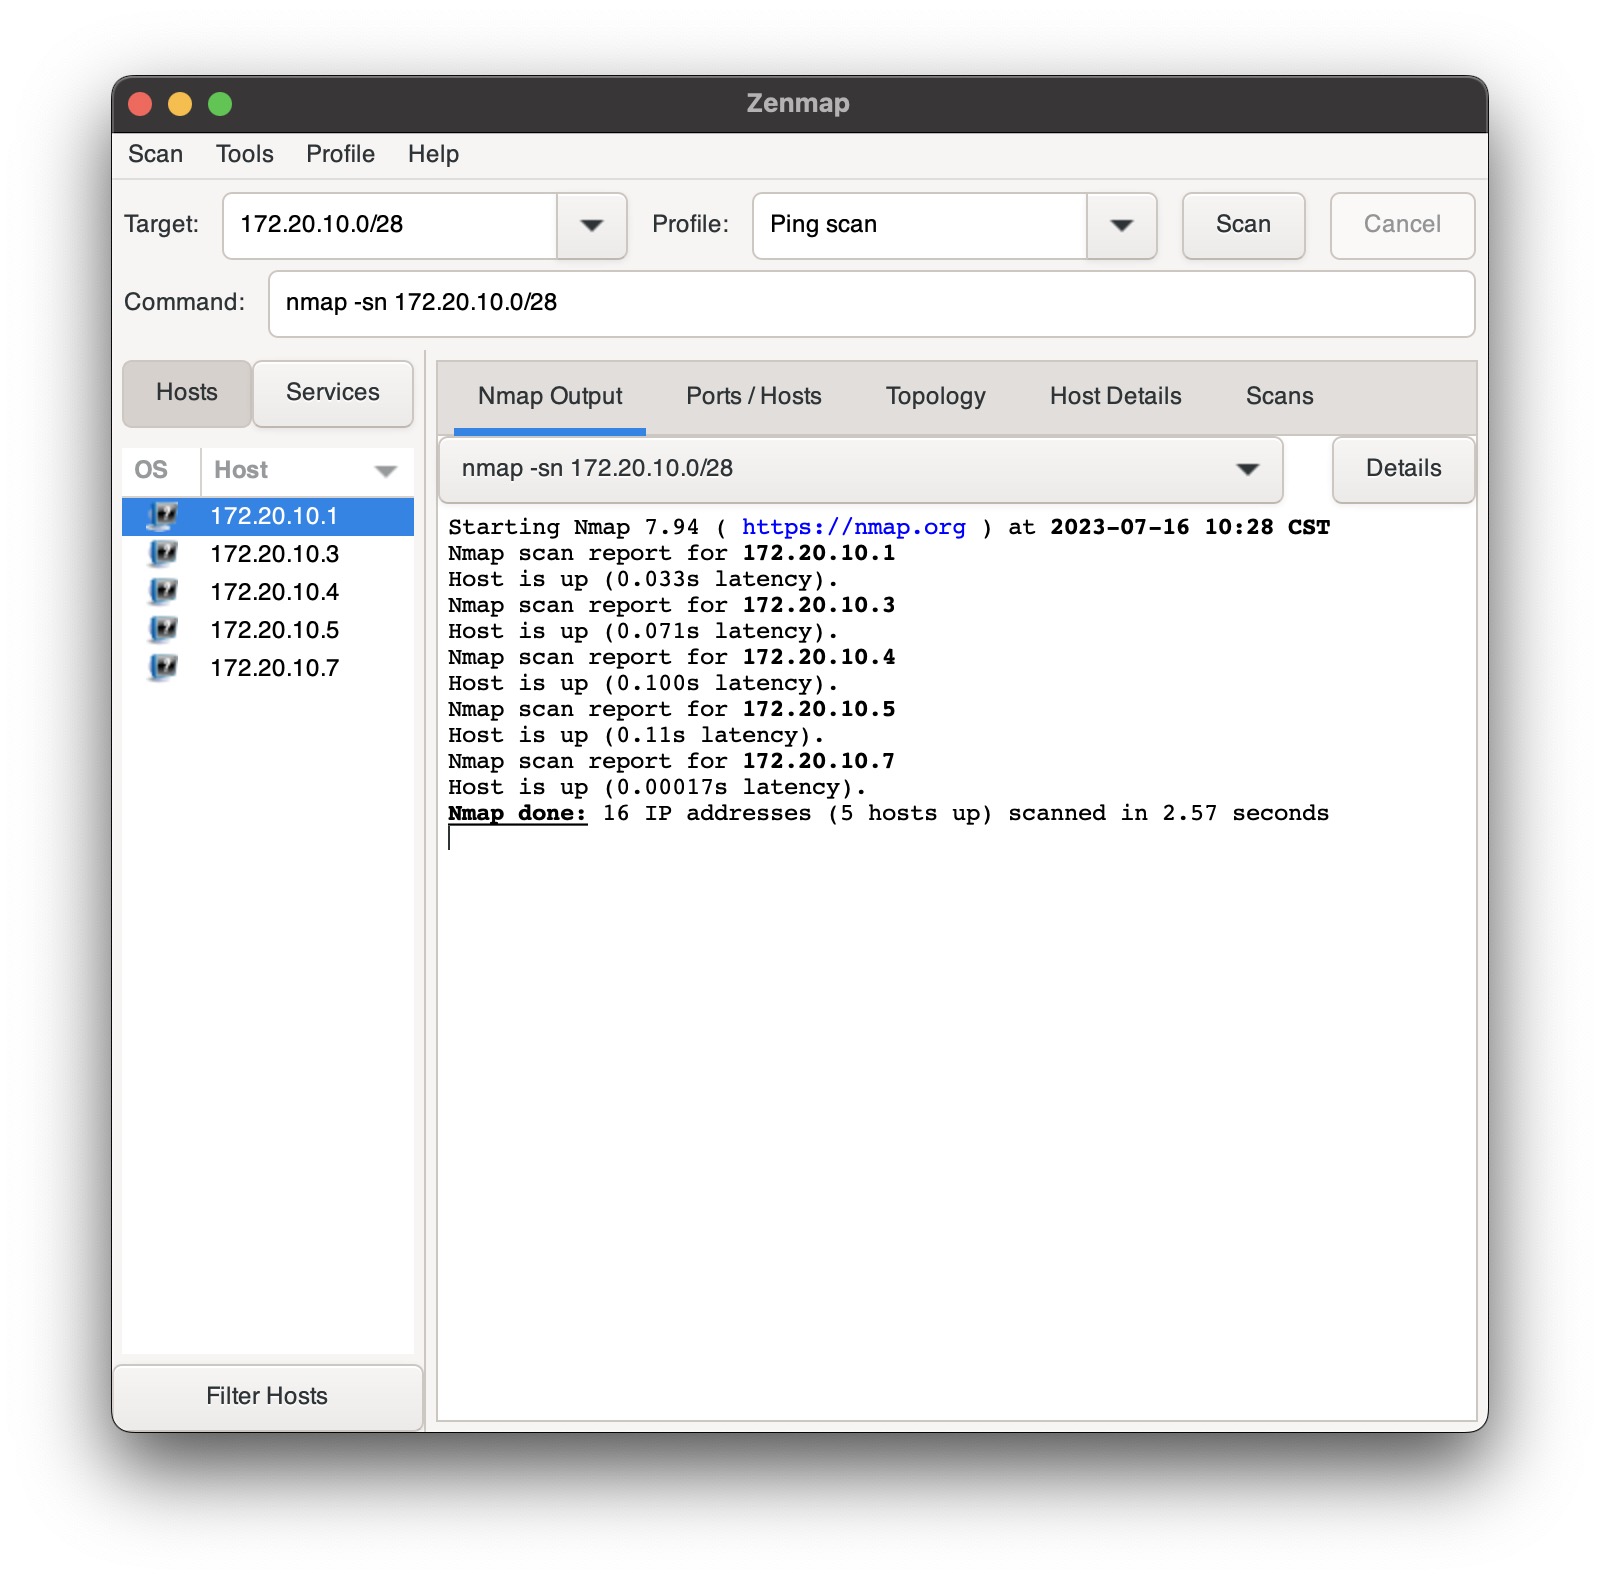Open the Details button for the output
This screenshot has width=1600, height=1580.
[x=1404, y=469]
